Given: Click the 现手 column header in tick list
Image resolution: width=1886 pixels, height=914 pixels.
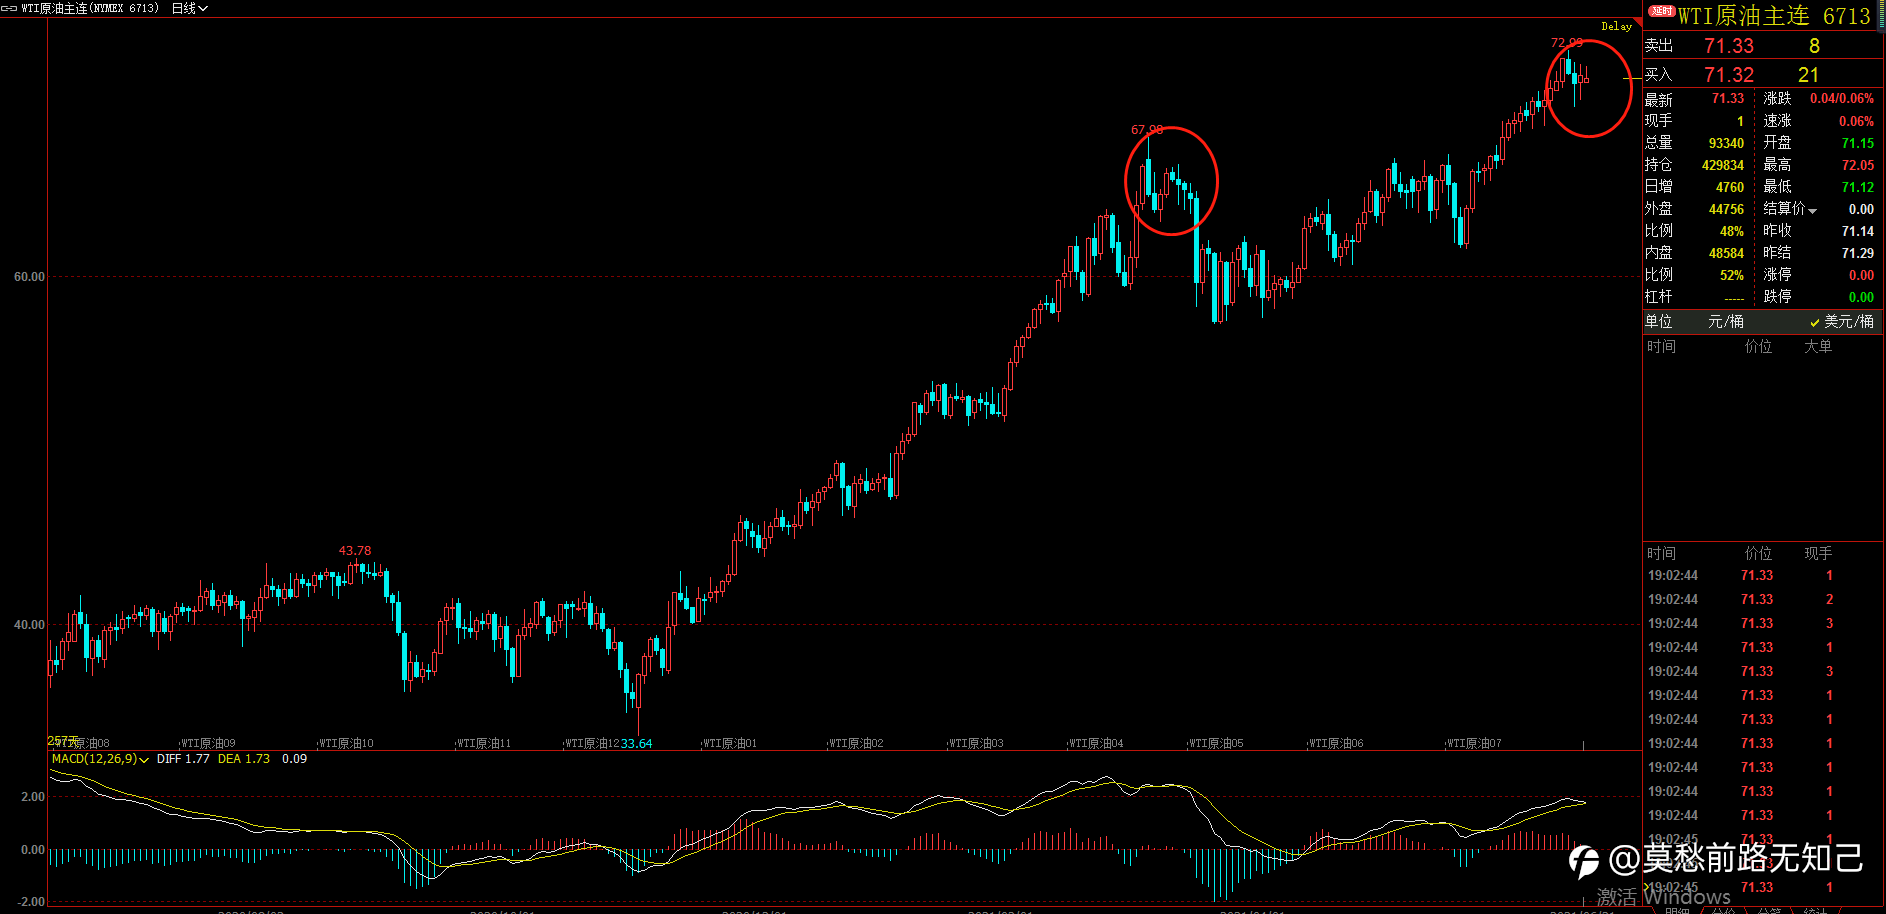Looking at the screenshot, I should pyautogui.click(x=1818, y=553).
